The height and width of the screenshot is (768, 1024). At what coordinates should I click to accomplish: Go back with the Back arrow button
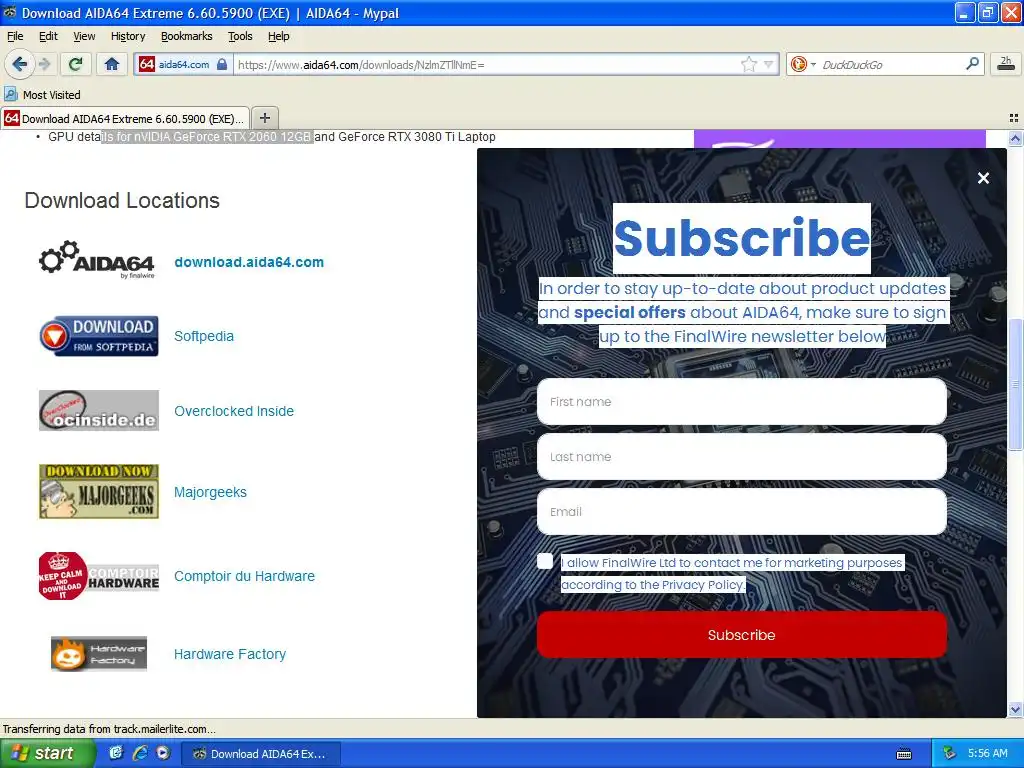coord(19,64)
